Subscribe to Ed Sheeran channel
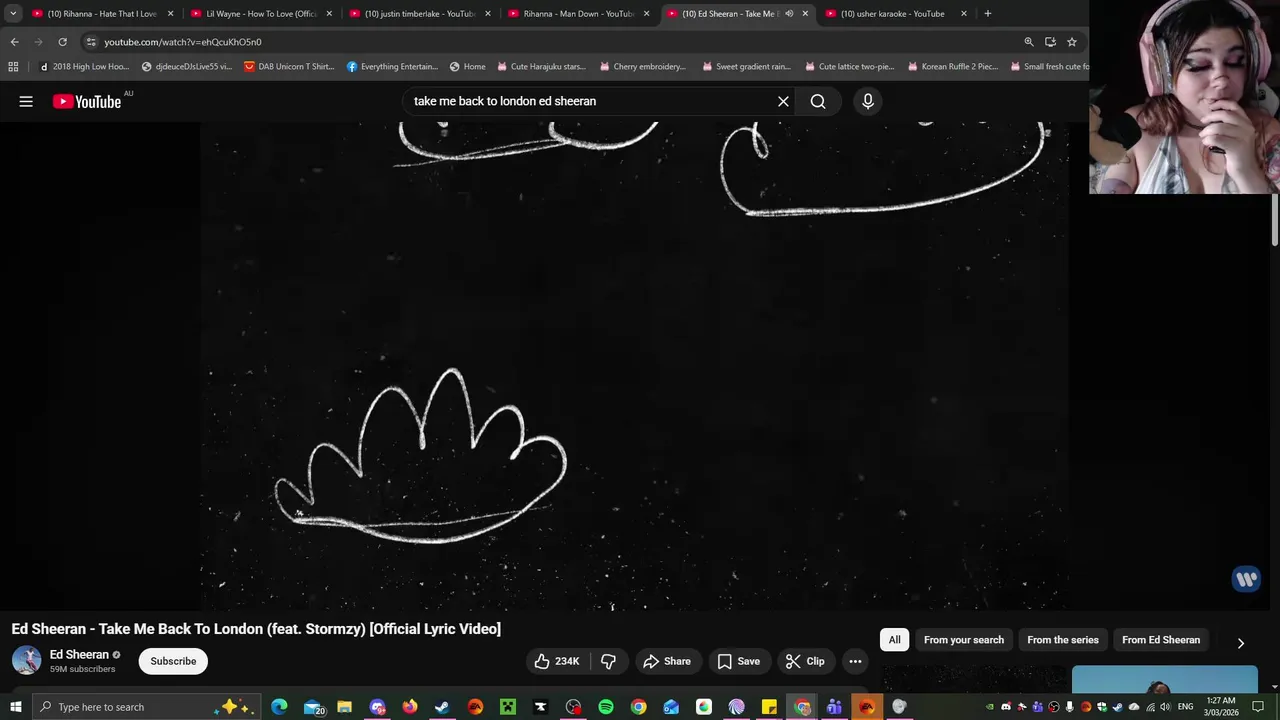This screenshot has height=720, width=1280. (173, 661)
